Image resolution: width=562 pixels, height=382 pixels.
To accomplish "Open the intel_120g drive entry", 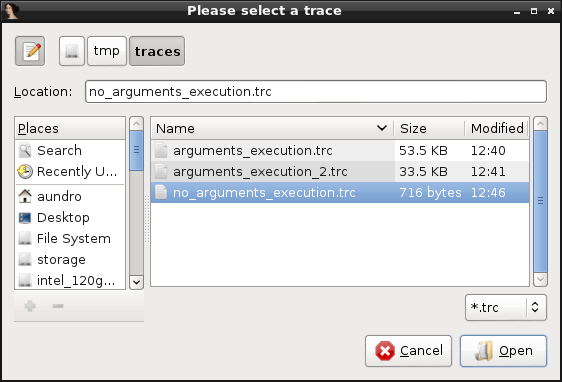I will click(70, 280).
